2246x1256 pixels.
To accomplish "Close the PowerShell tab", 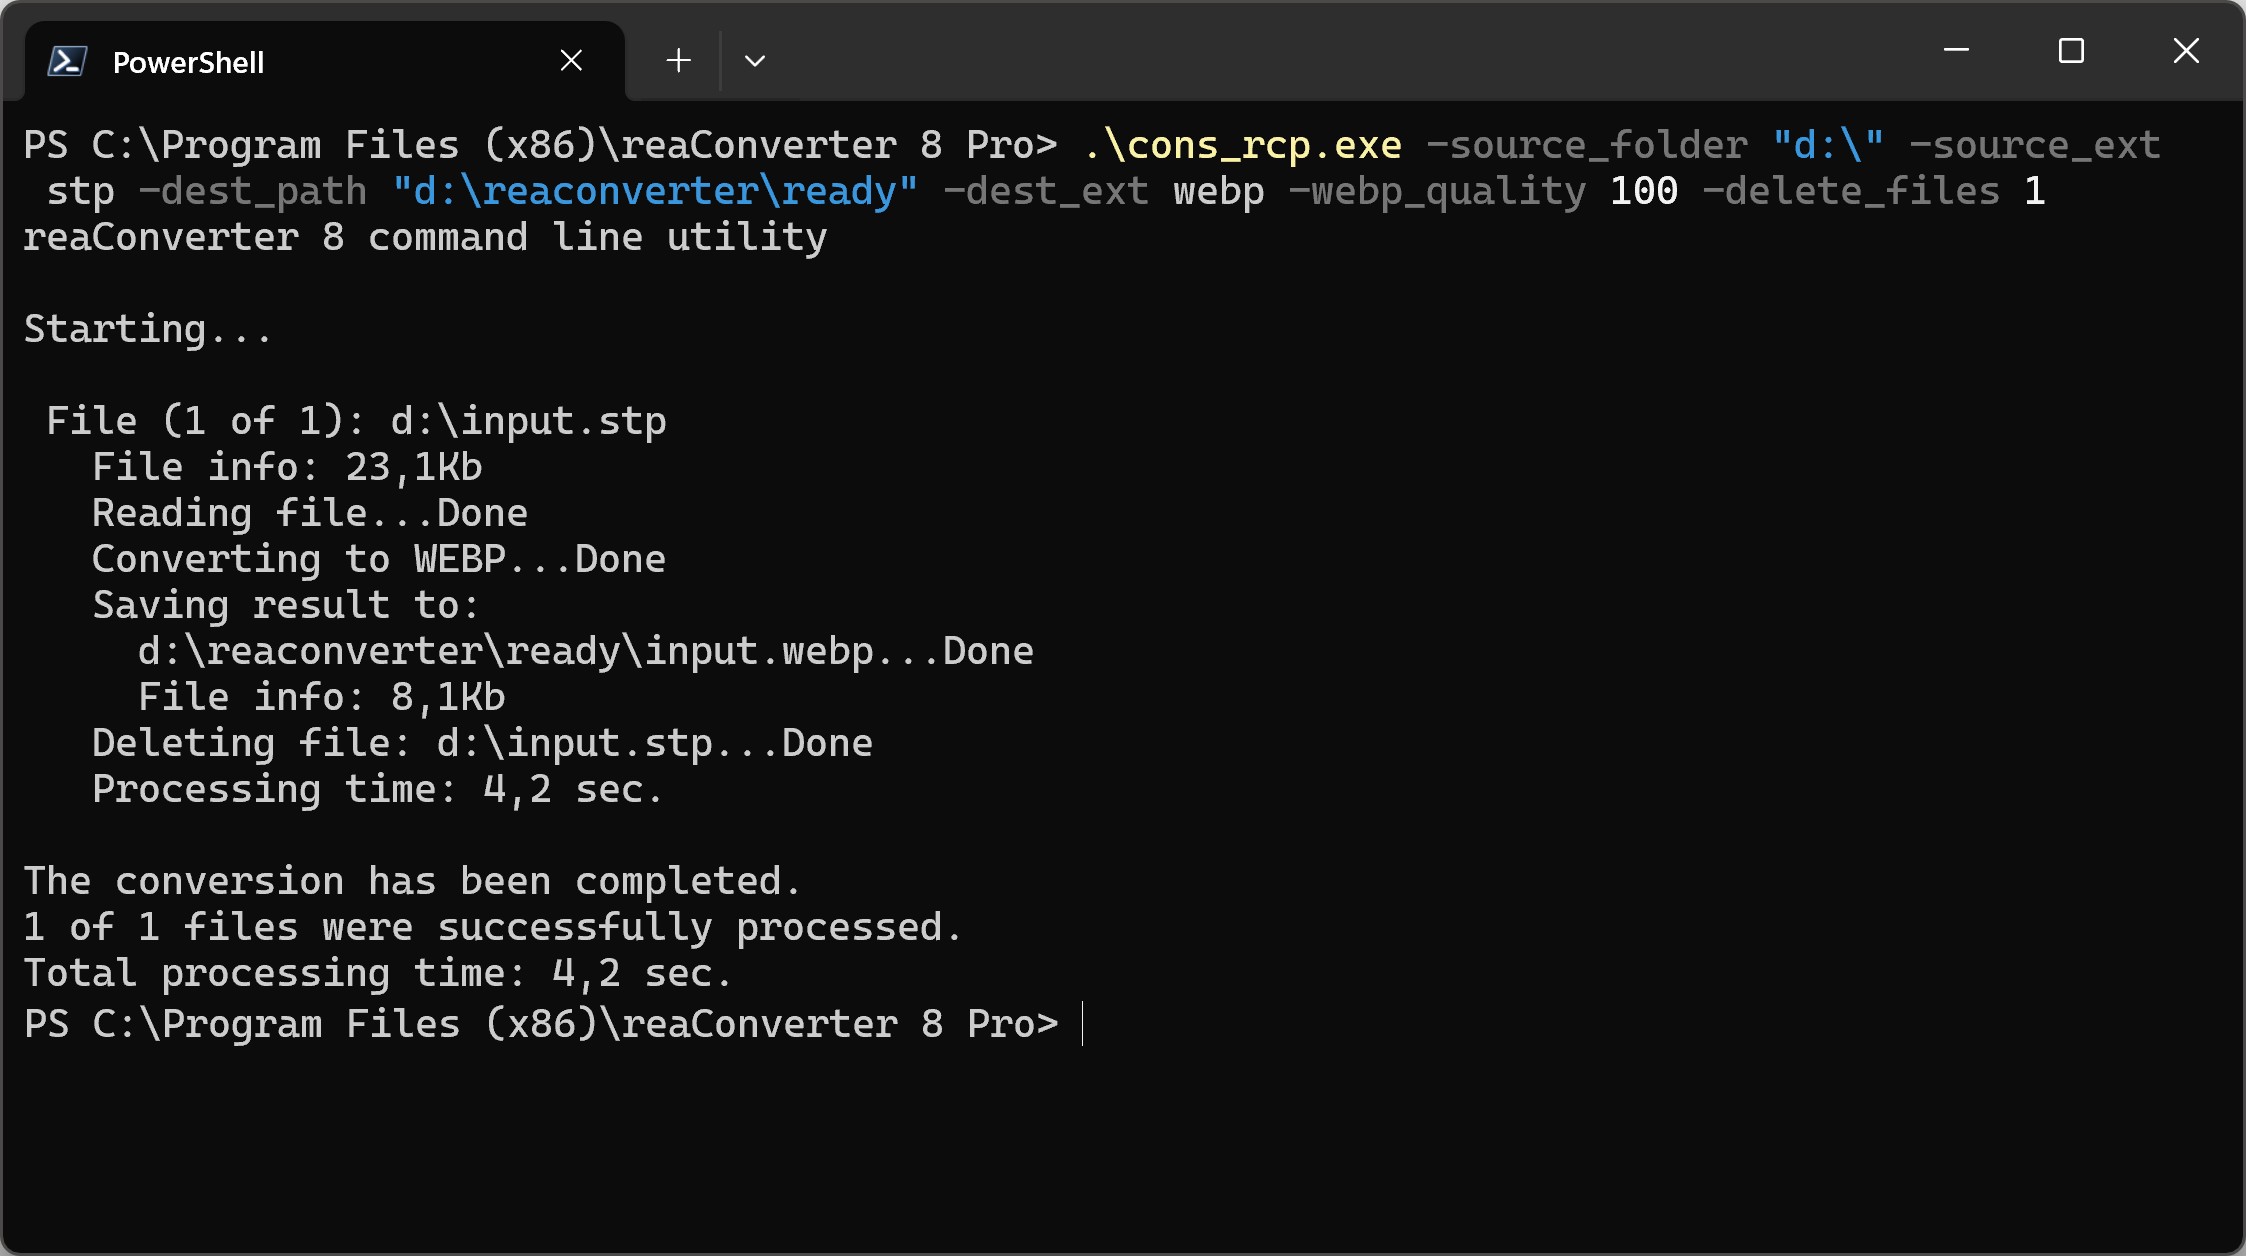I will click(x=571, y=60).
